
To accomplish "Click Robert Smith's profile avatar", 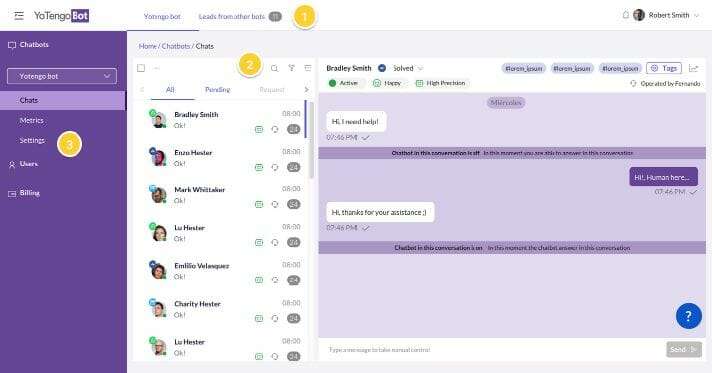I will [639, 15].
